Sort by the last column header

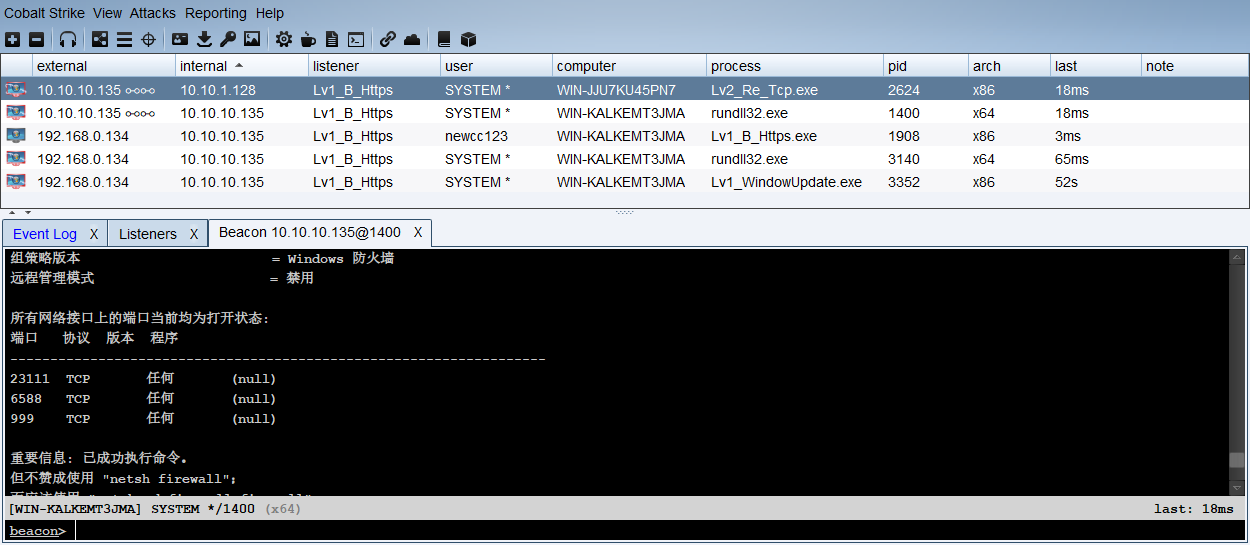1096,66
